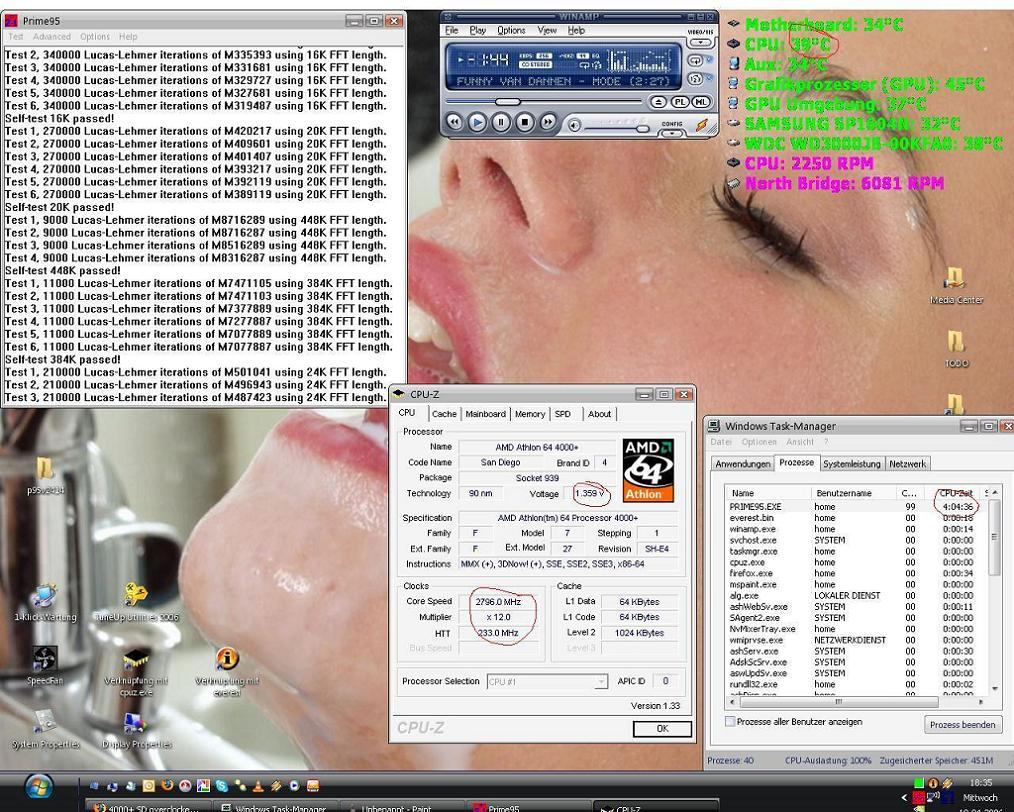Pause the song in Winamp
1014x812 pixels.
pyautogui.click(x=501, y=122)
